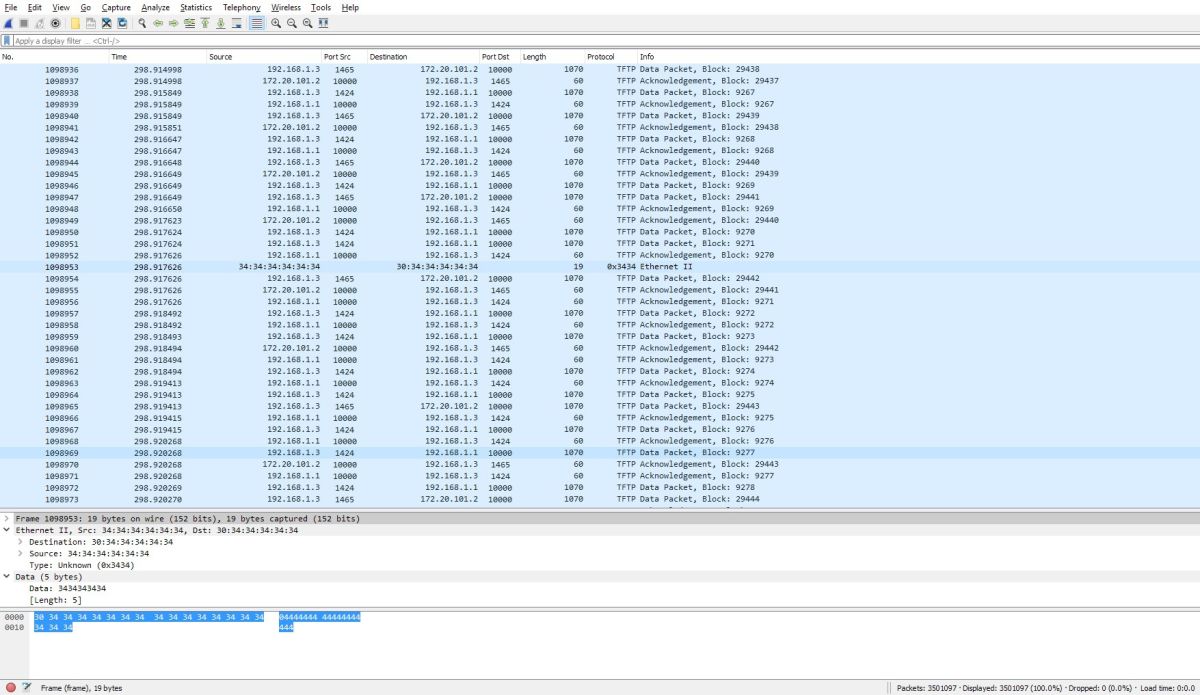Open the Tools menu
This screenshot has height=695, width=1200.
(321, 7)
